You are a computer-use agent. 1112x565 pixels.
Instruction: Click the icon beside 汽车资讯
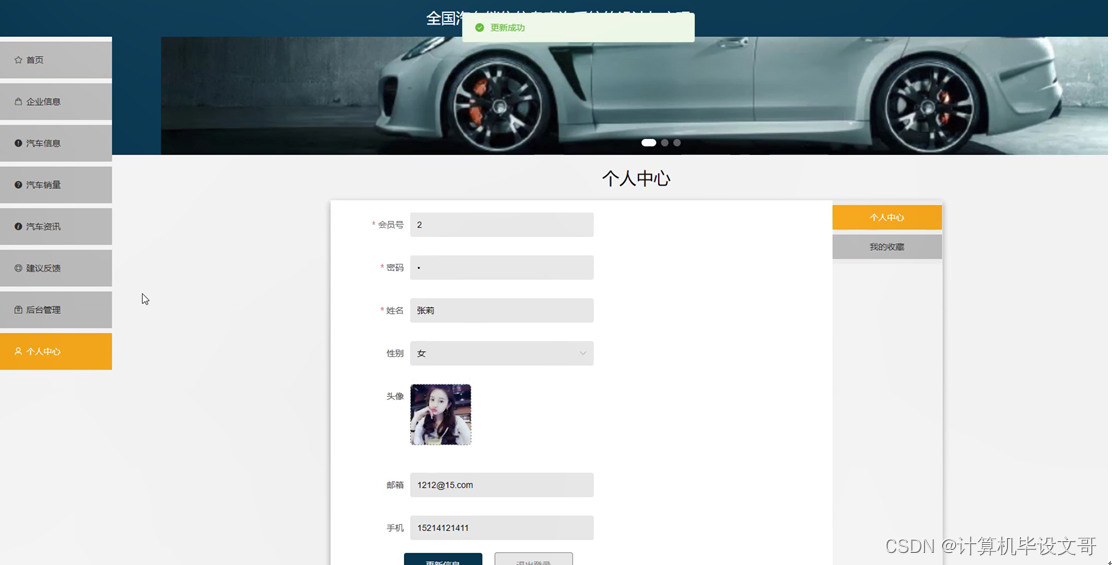[18, 227]
